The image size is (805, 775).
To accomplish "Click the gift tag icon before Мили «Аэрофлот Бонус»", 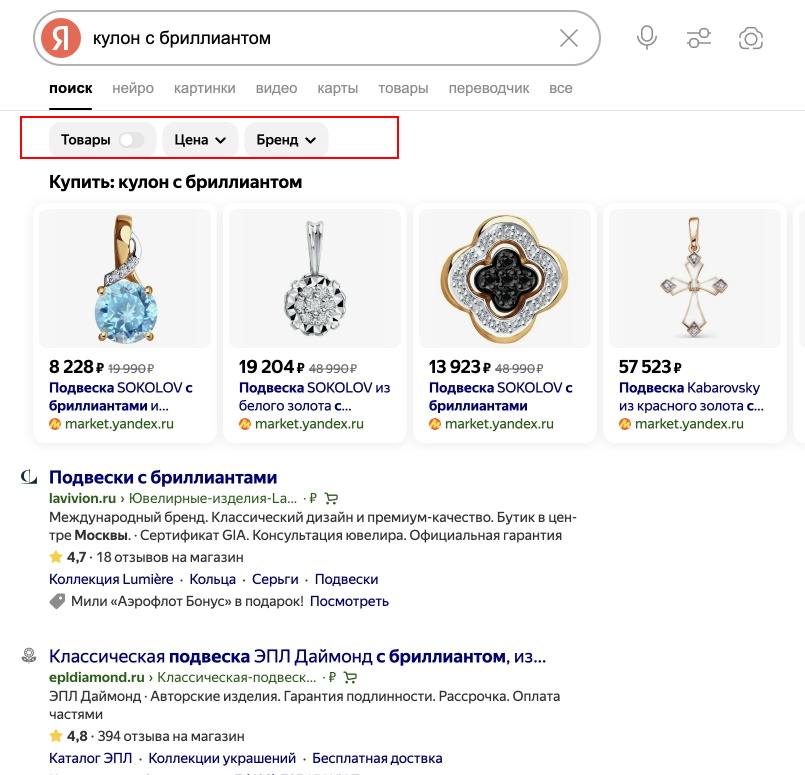I will tap(56, 602).
